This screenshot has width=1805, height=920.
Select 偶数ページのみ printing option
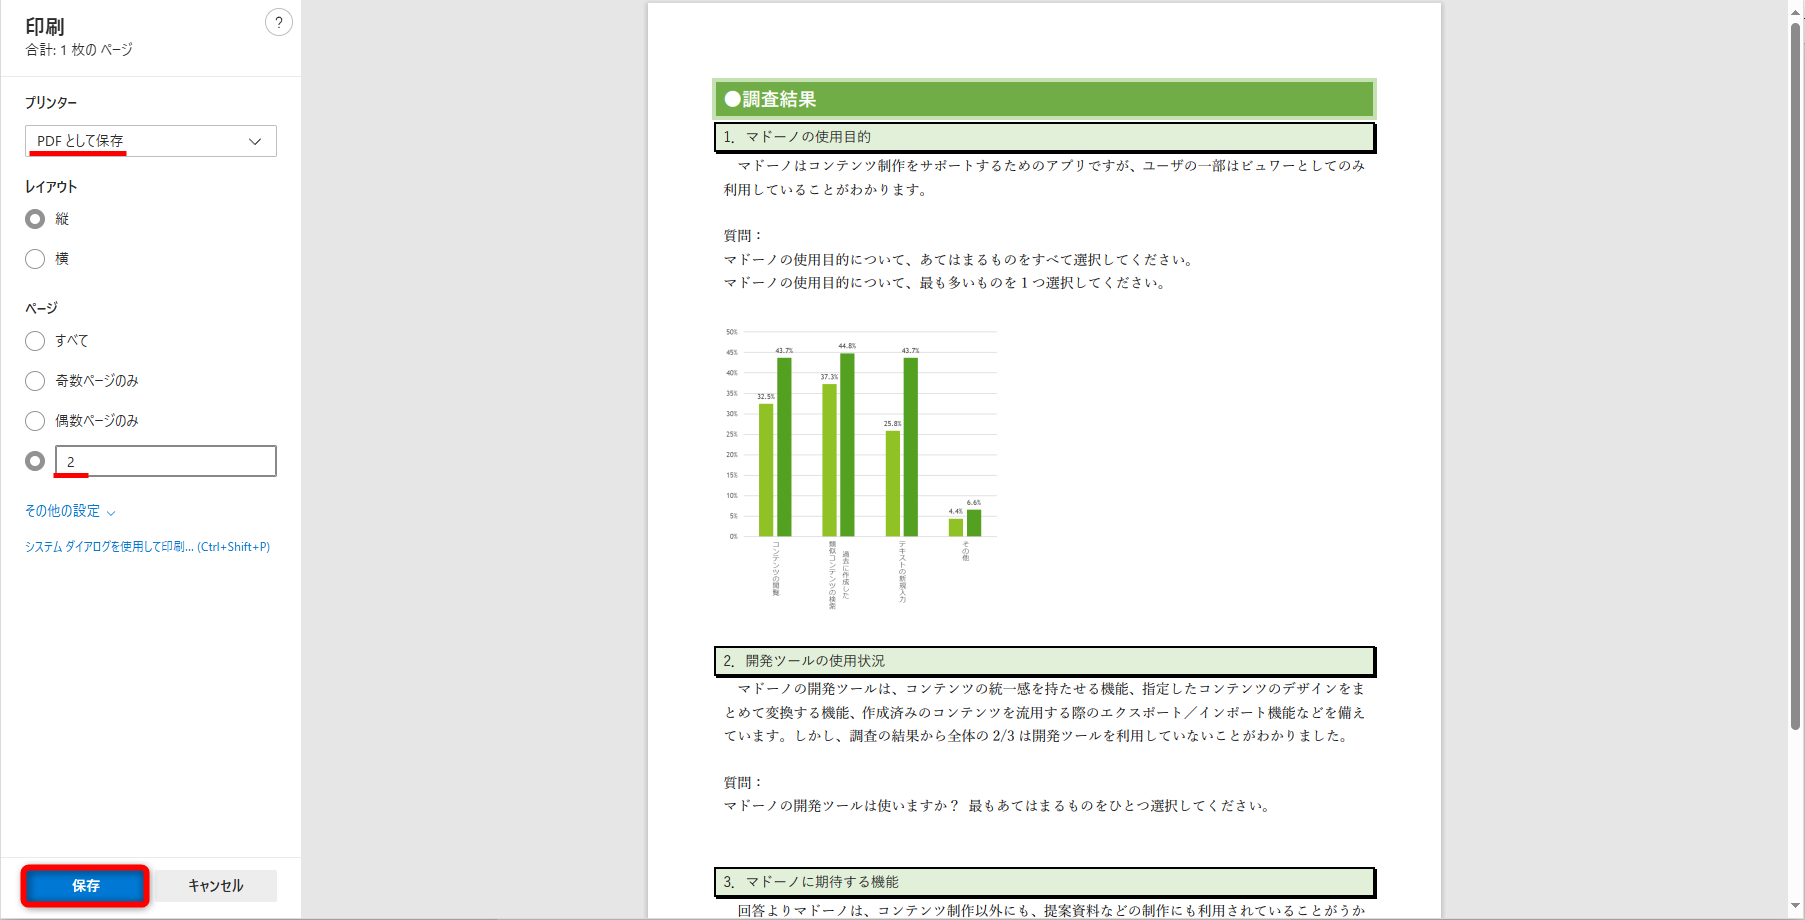34,420
